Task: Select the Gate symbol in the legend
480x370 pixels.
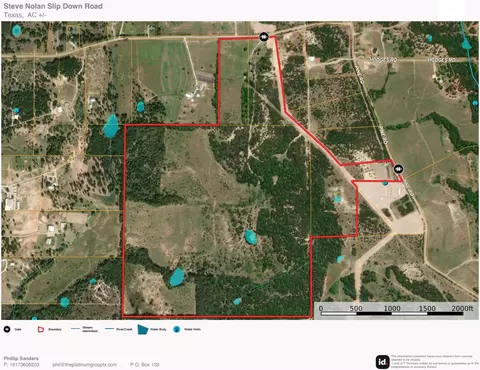Action: pyautogui.click(x=7, y=329)
